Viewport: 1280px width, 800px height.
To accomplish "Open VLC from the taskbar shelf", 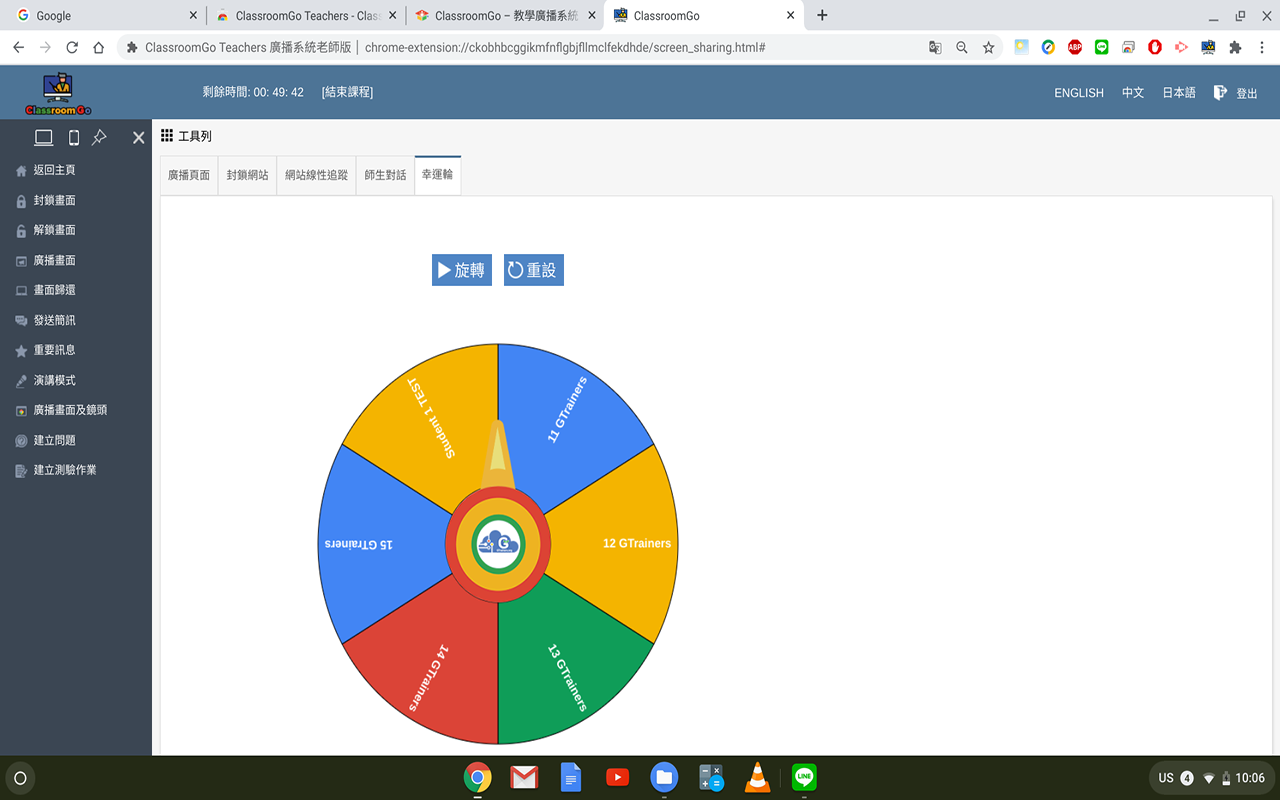I will pyautogui.click(x=758, y=777).
